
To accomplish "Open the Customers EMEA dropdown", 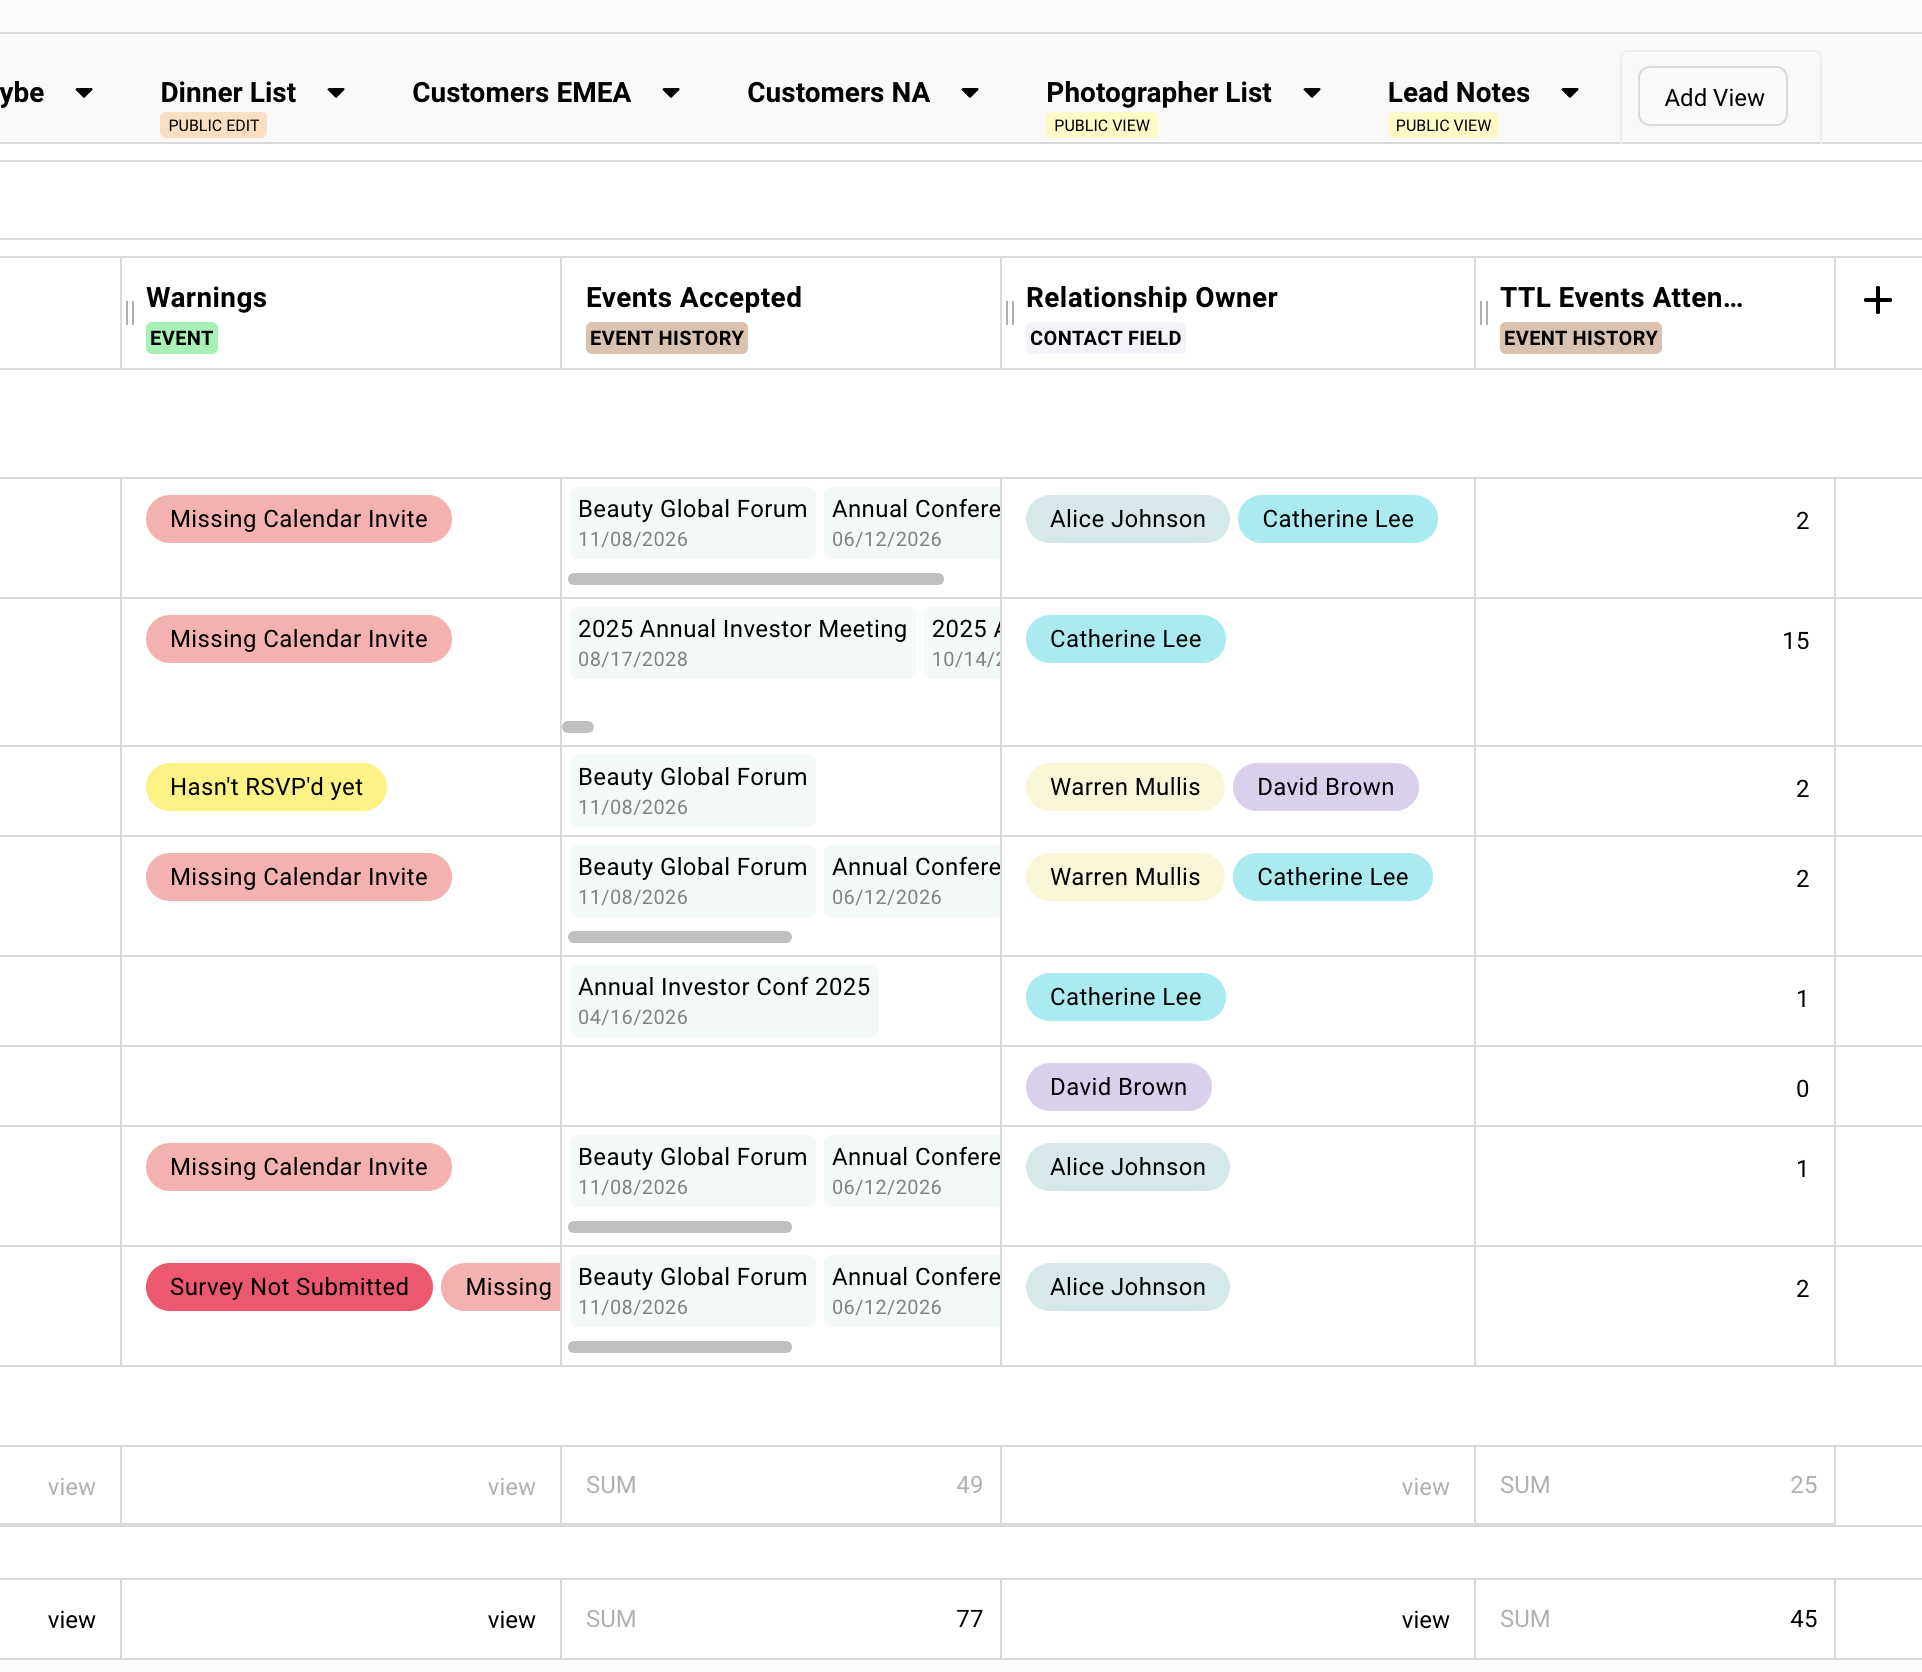I will point(671,93).
